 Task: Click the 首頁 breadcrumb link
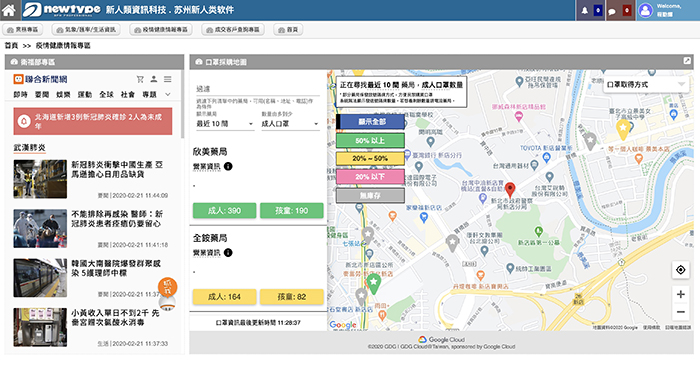pos(12,46)
